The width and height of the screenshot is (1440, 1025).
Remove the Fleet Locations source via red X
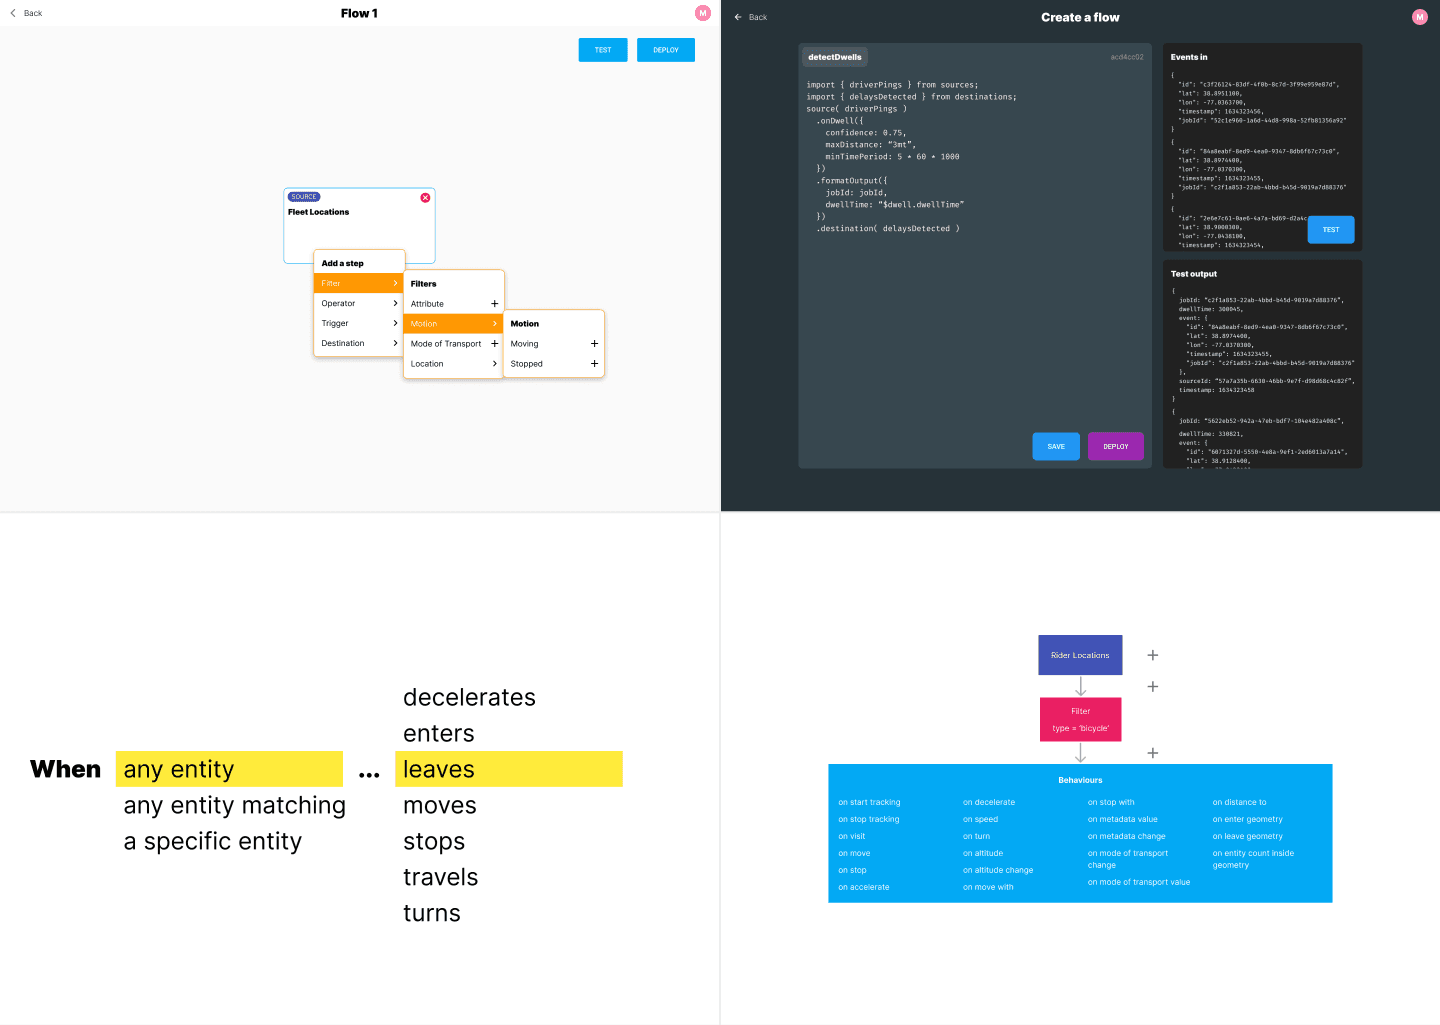pyautogui.click(x=425, y=198)
